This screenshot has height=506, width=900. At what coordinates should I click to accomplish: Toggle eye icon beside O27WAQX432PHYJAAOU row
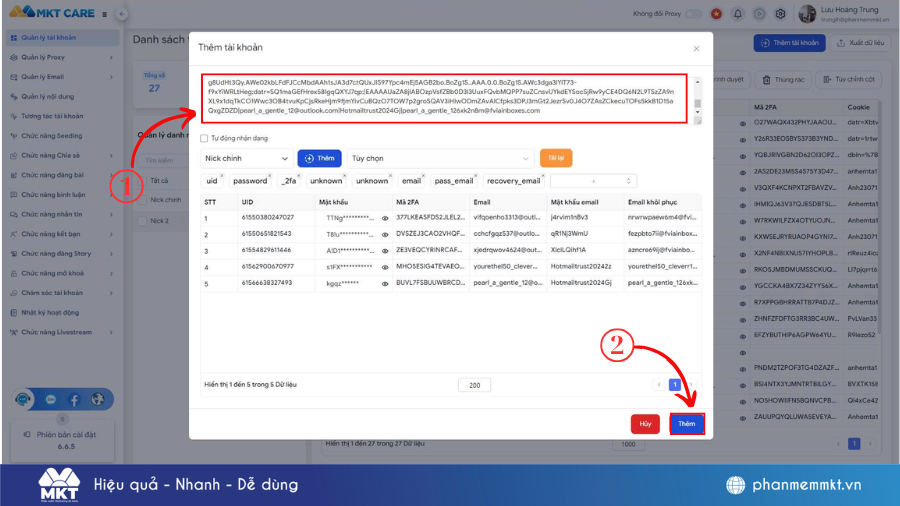[743, 123]
